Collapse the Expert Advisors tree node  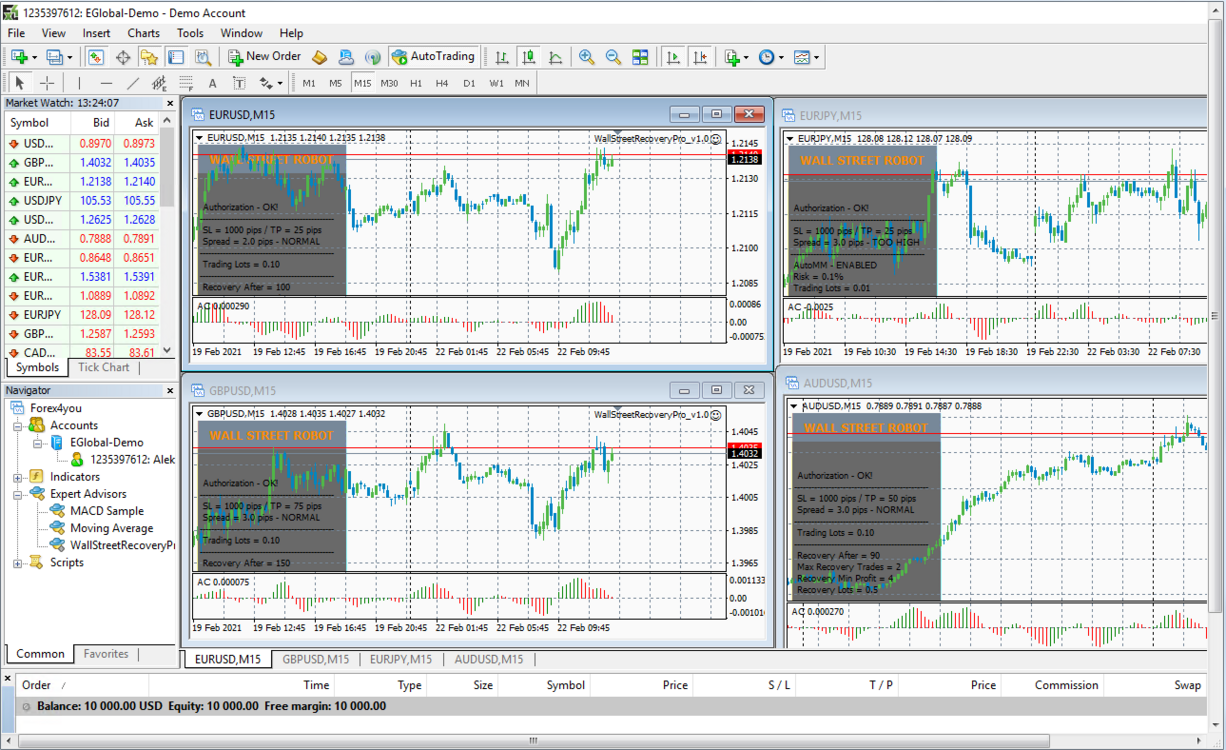point(18,494)
